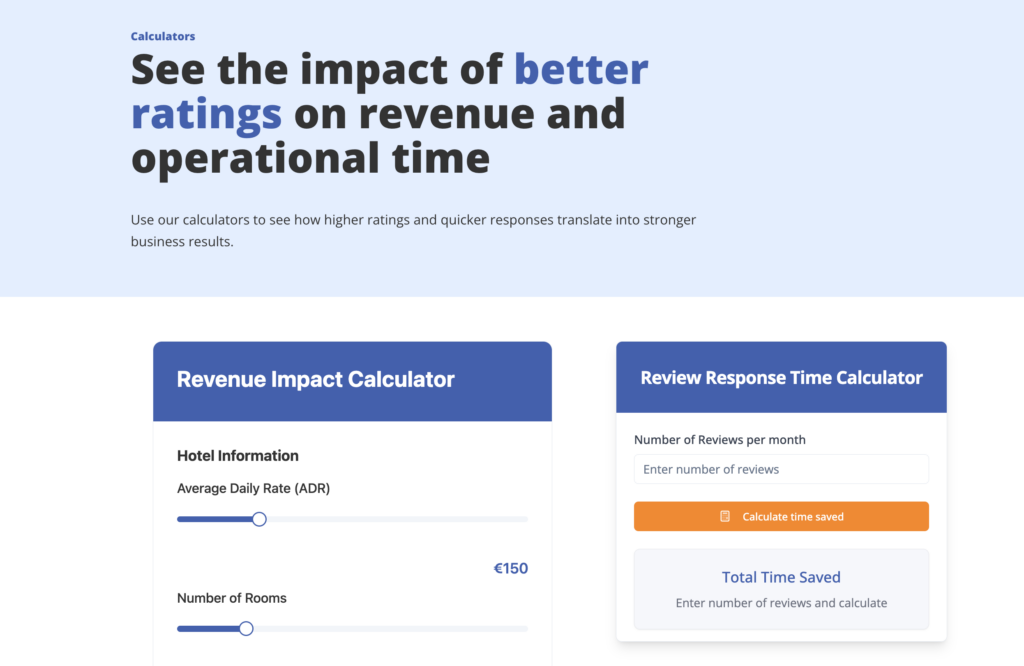
Task: Click the filled blue part of the ADR slider
Action: 214,519
